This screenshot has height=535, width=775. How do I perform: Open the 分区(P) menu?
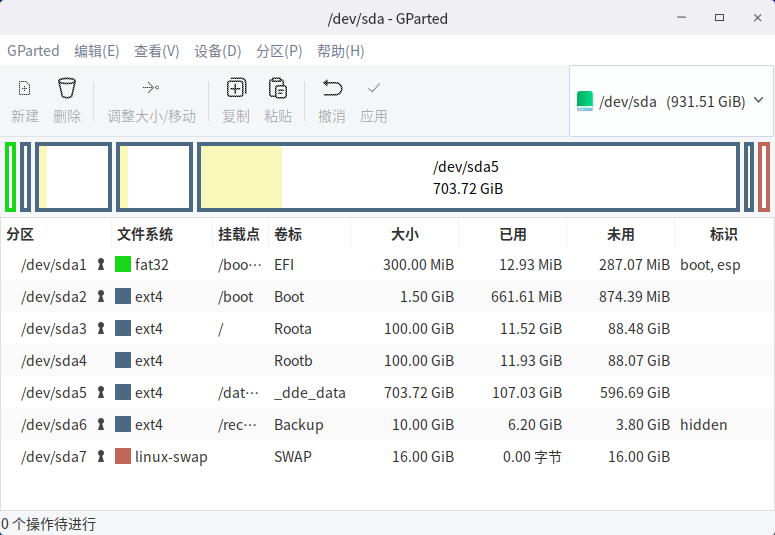pos(279,51)
